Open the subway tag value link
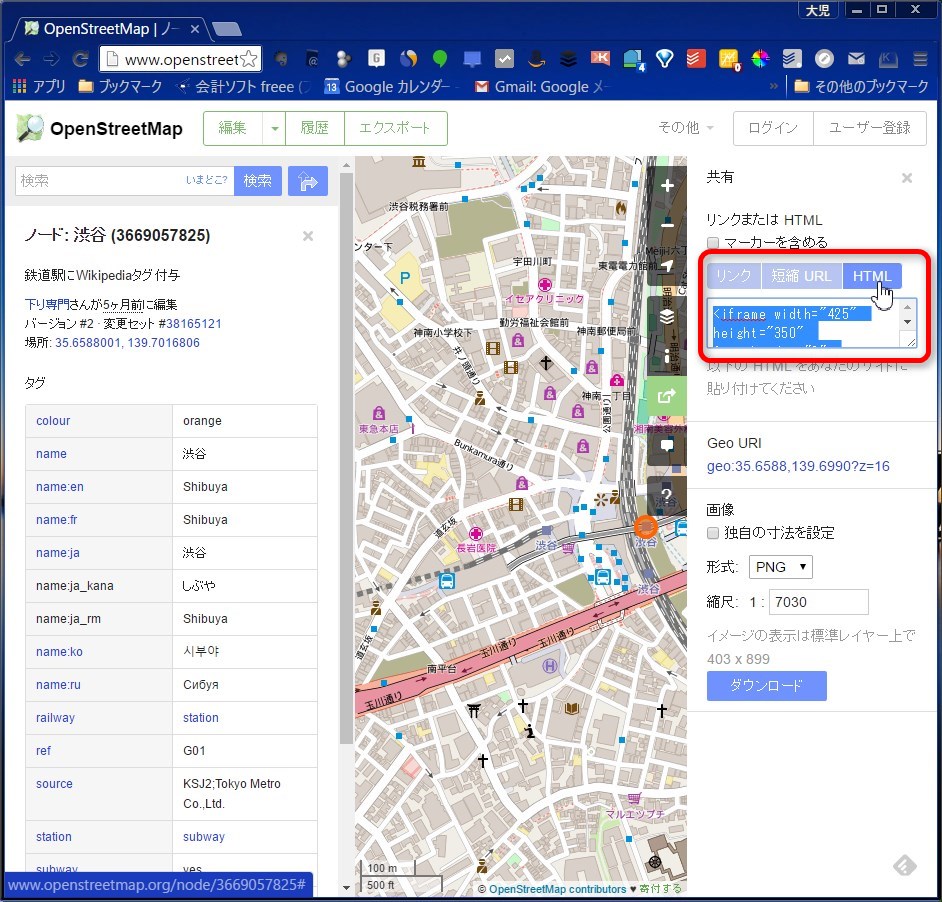942x902 pixels. [x=204, y=836]
